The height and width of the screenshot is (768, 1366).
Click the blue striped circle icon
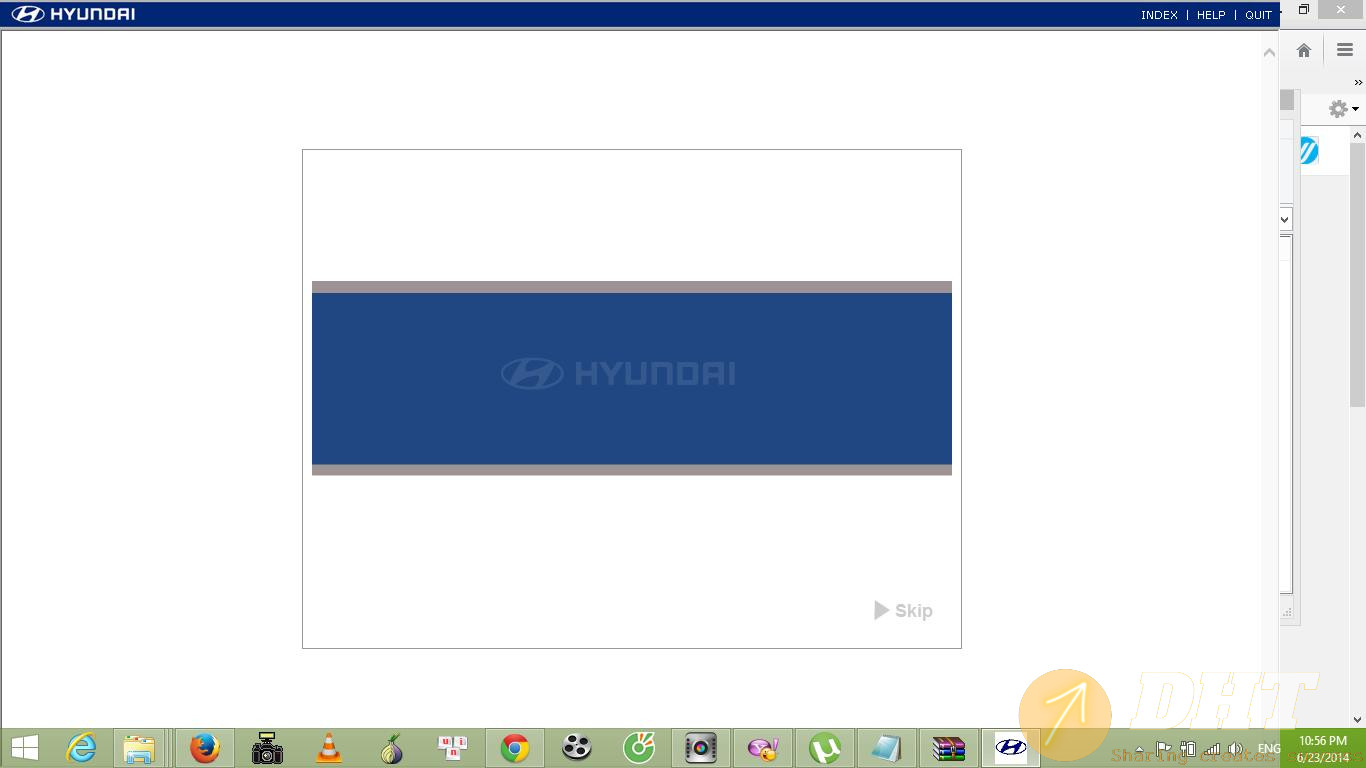point(1309,150)
